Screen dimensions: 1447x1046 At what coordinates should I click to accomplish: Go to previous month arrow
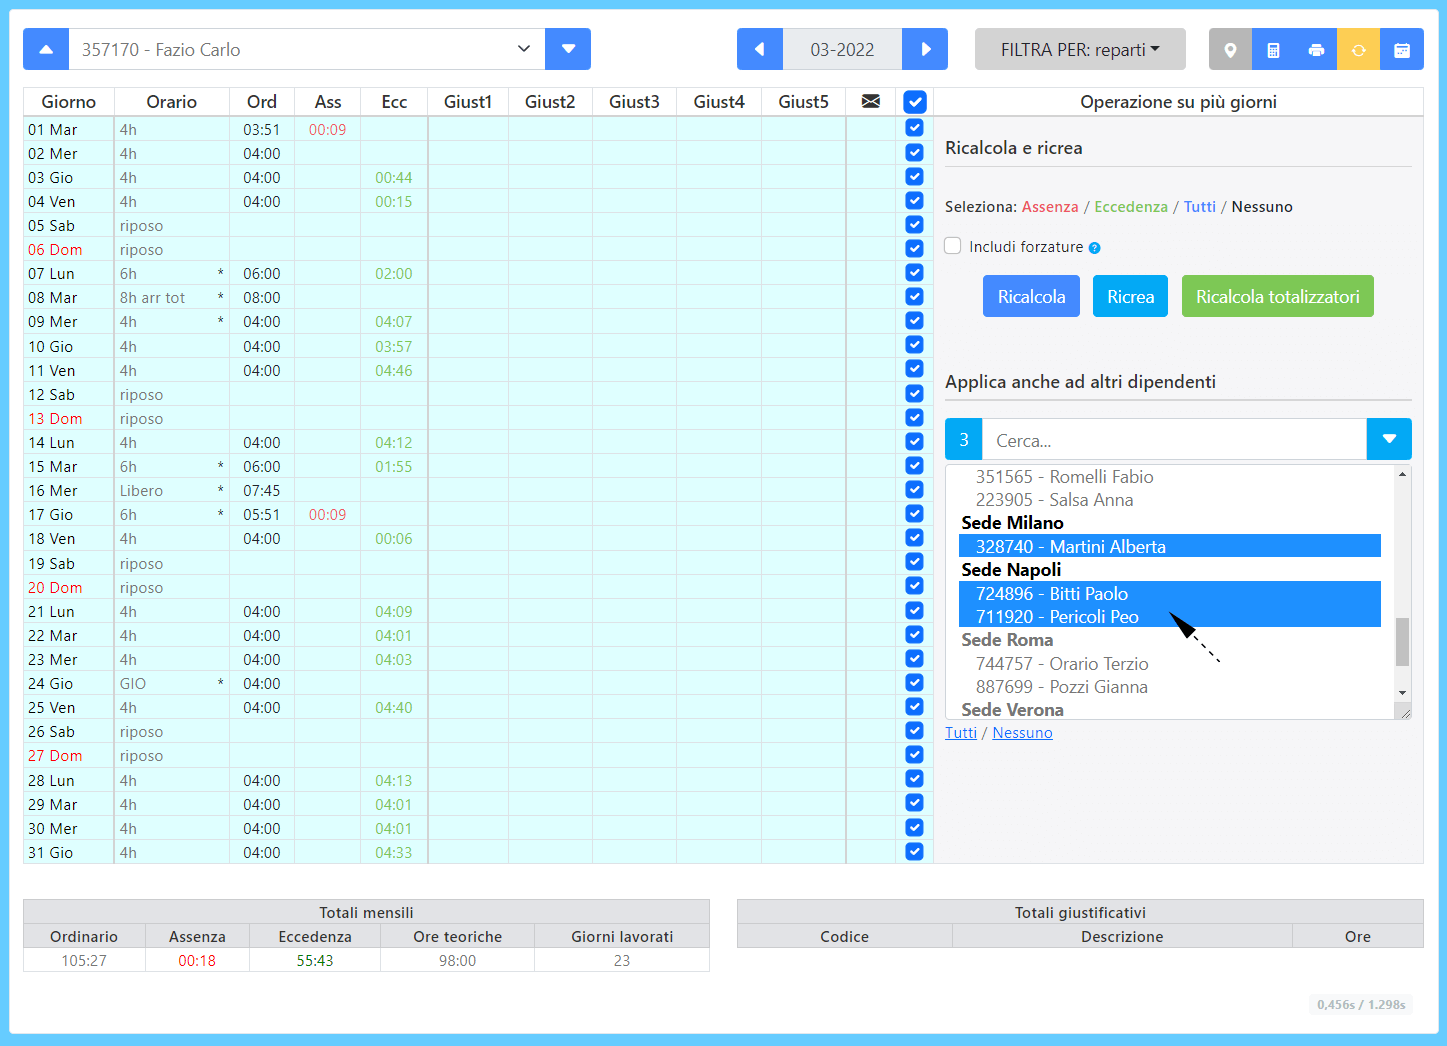[x=760, y=49]
